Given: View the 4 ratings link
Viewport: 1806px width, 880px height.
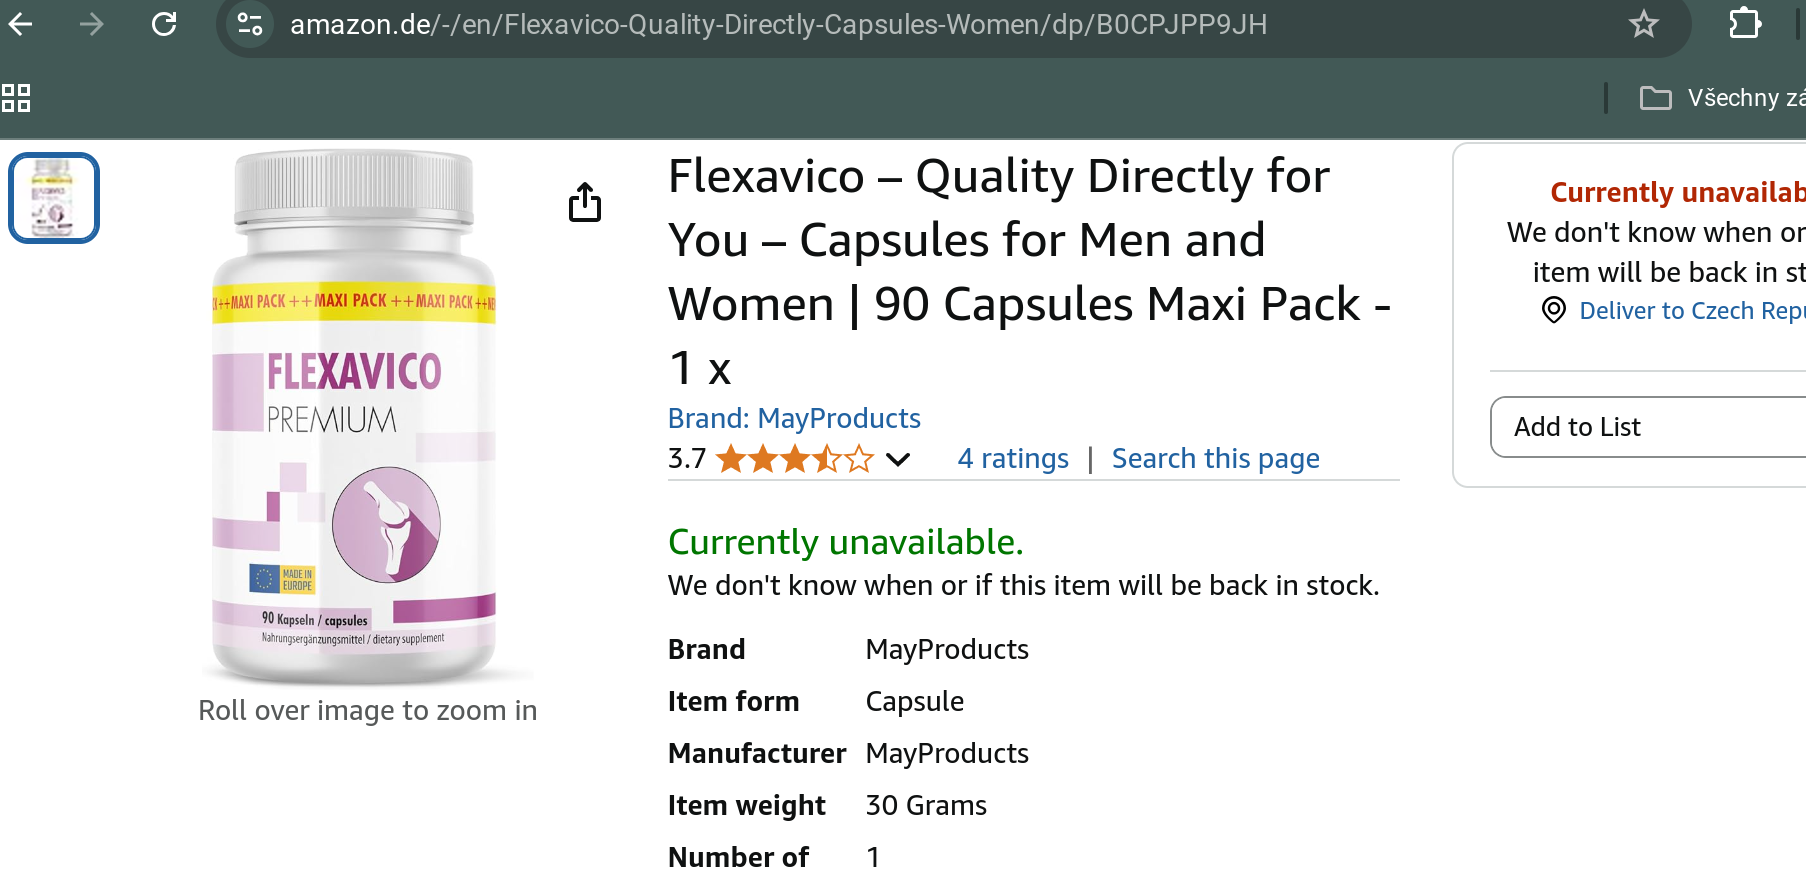Looking at the screenshot, I should (1013, 459).
